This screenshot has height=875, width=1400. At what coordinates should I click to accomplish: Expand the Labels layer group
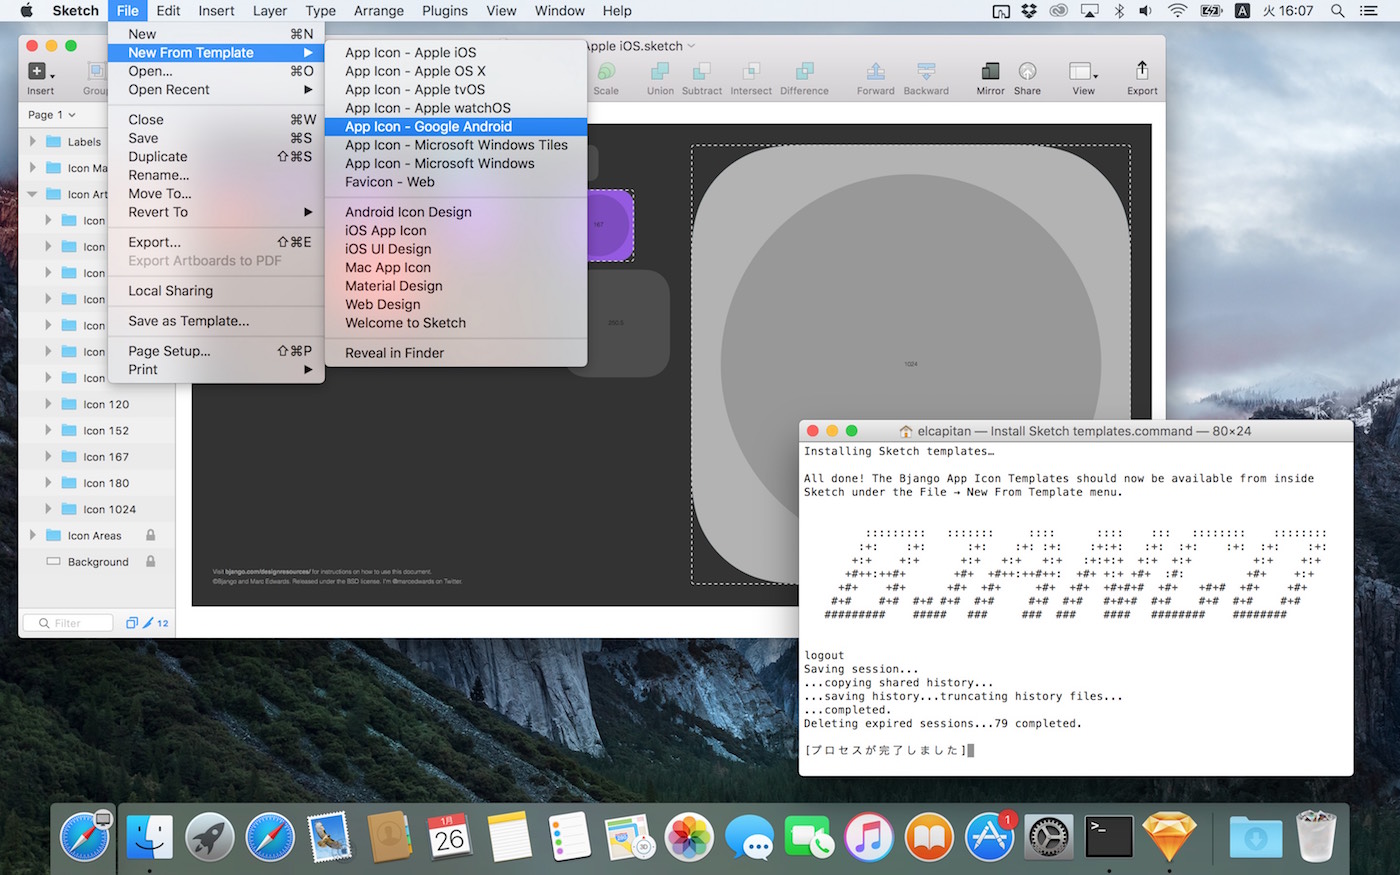pos(33,141)
